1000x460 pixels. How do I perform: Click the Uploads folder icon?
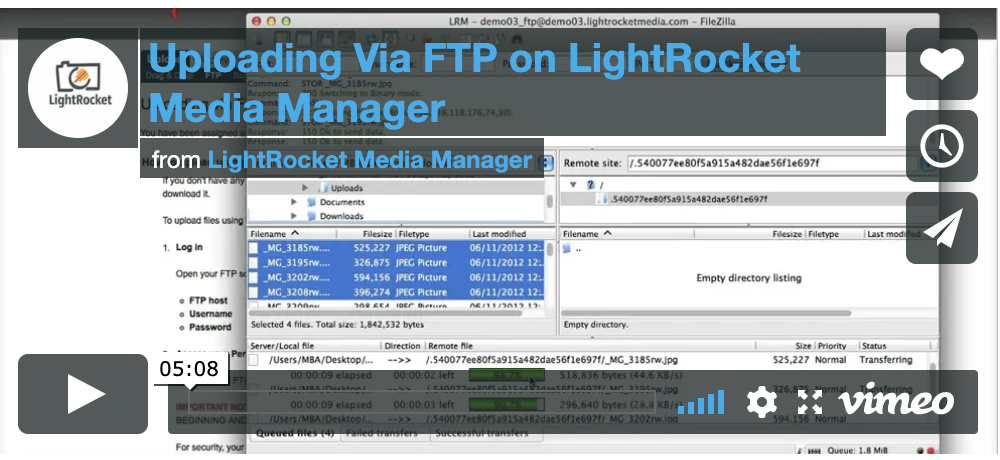(x=323, y=188)
